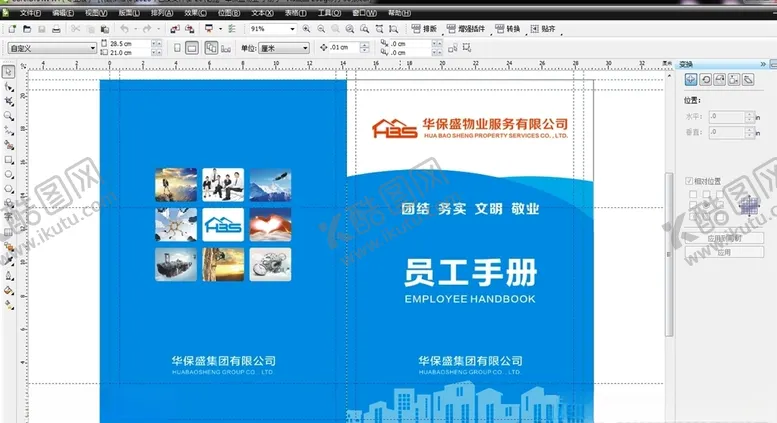
Task: Select the Zoom tool in toolbox
Action: (8, 116)
